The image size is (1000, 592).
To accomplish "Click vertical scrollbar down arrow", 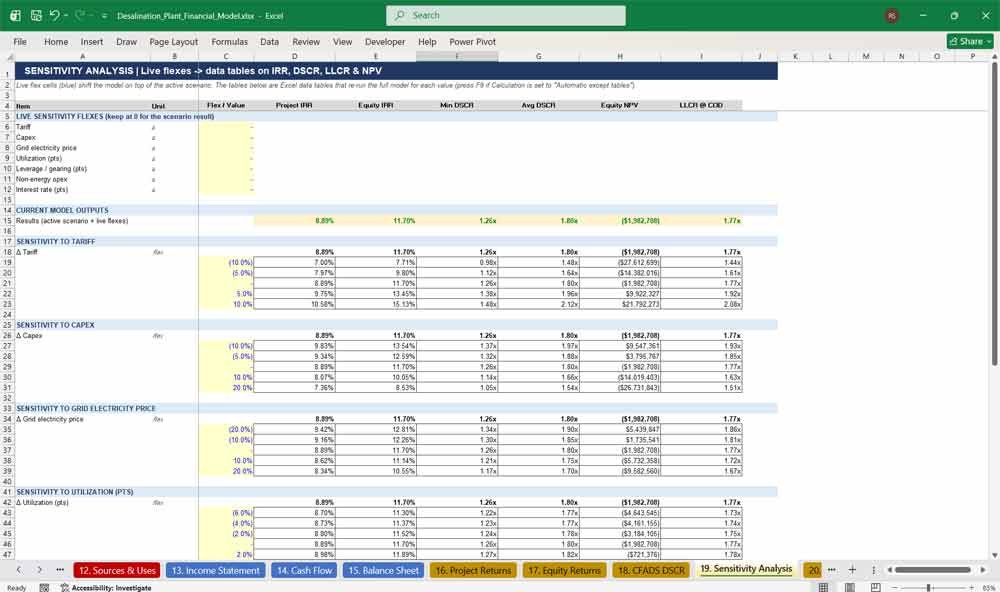I will pyautogui.click(x=994, y=556).
